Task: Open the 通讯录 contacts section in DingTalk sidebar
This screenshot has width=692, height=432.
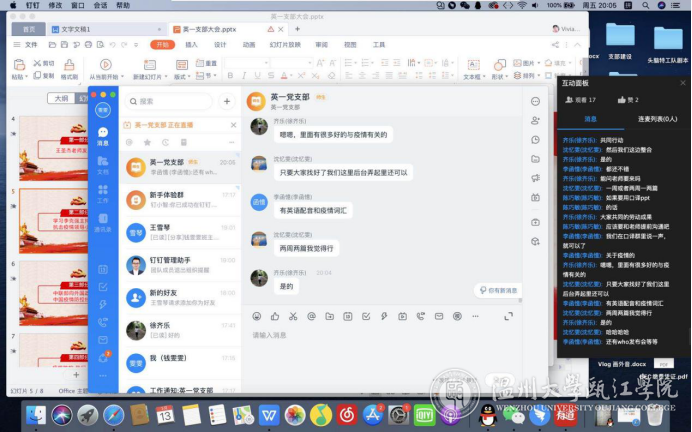Action: [x=103, y=222]
